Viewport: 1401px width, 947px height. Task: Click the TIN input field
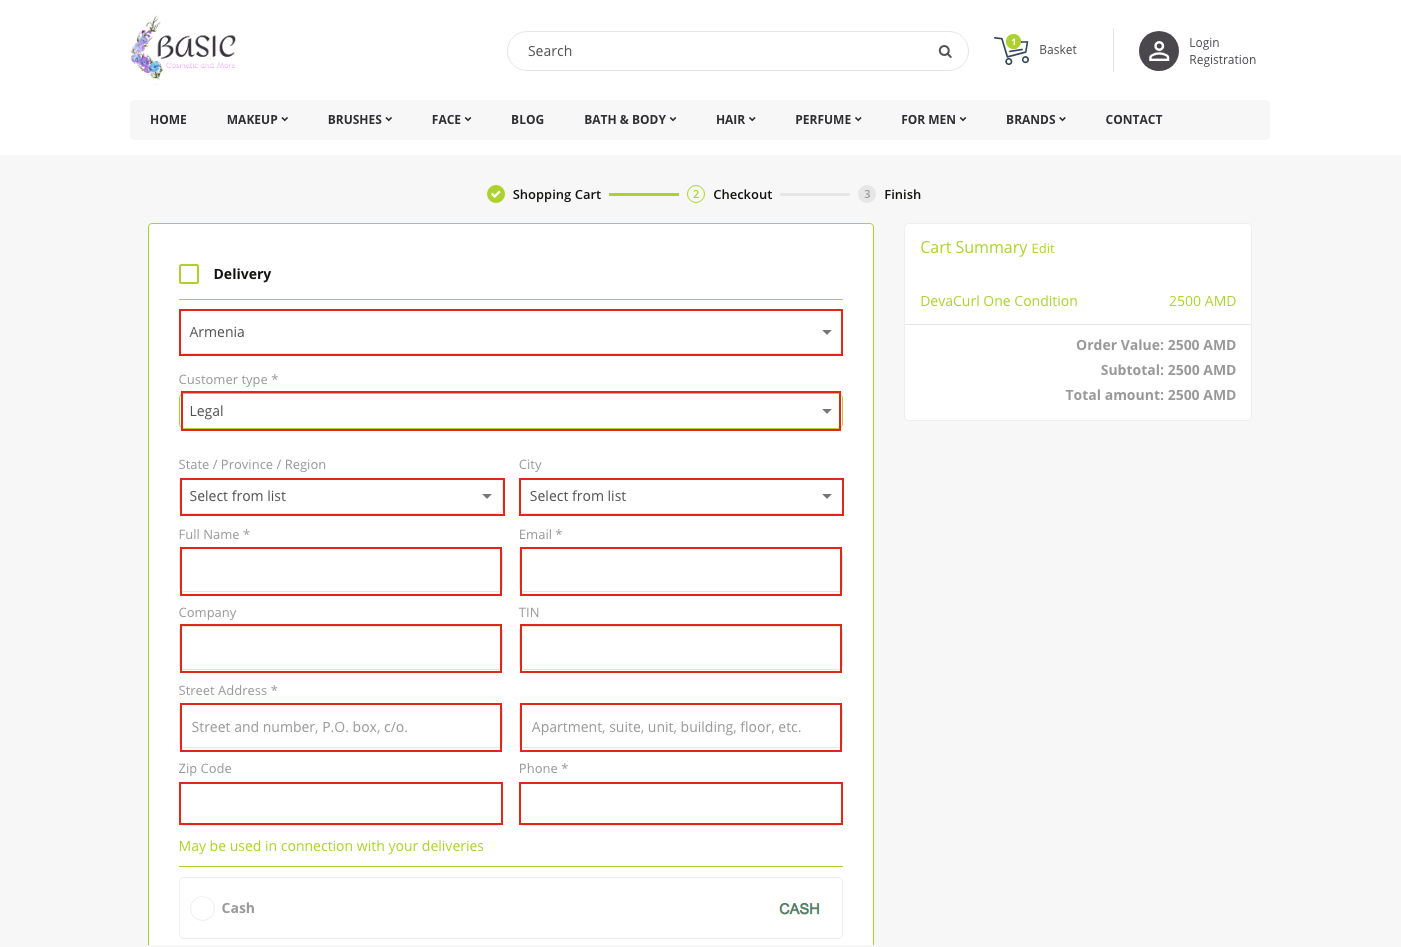(681, 649)
